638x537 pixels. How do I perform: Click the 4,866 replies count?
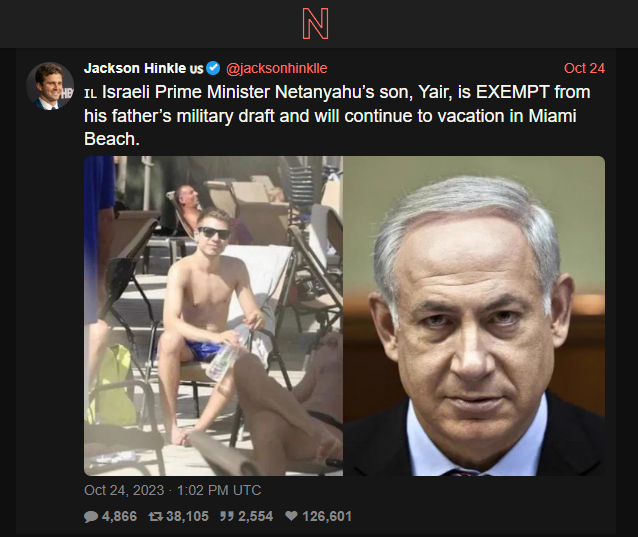pos(119,516)
